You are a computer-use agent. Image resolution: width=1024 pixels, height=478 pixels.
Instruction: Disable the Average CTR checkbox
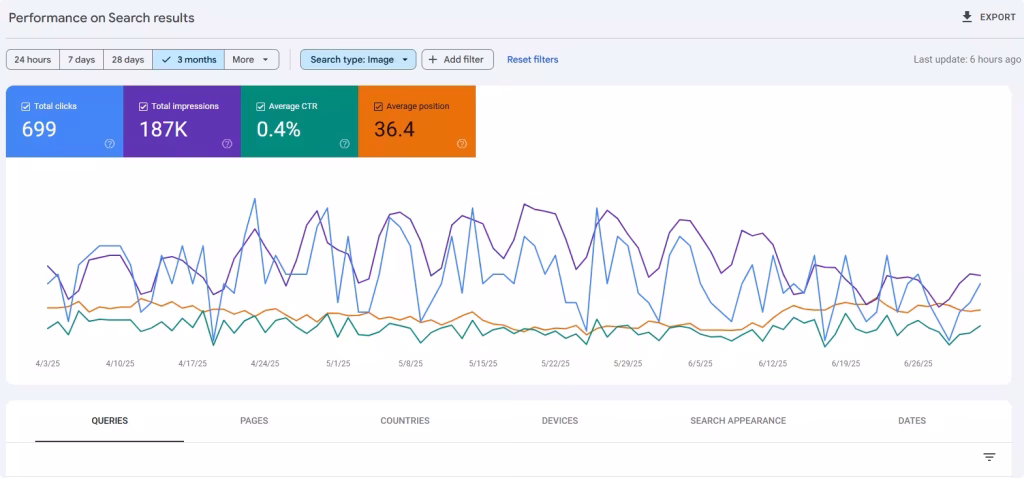coord(260,106)
